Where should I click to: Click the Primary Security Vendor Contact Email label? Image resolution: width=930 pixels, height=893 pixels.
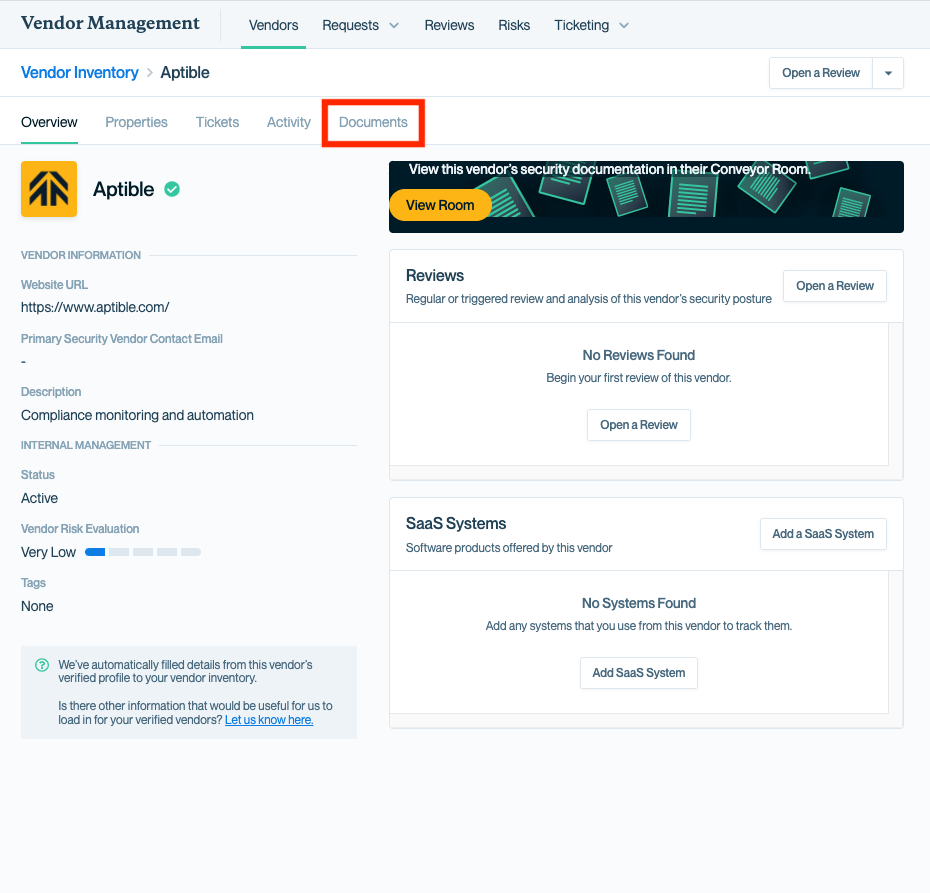[122, 339]
